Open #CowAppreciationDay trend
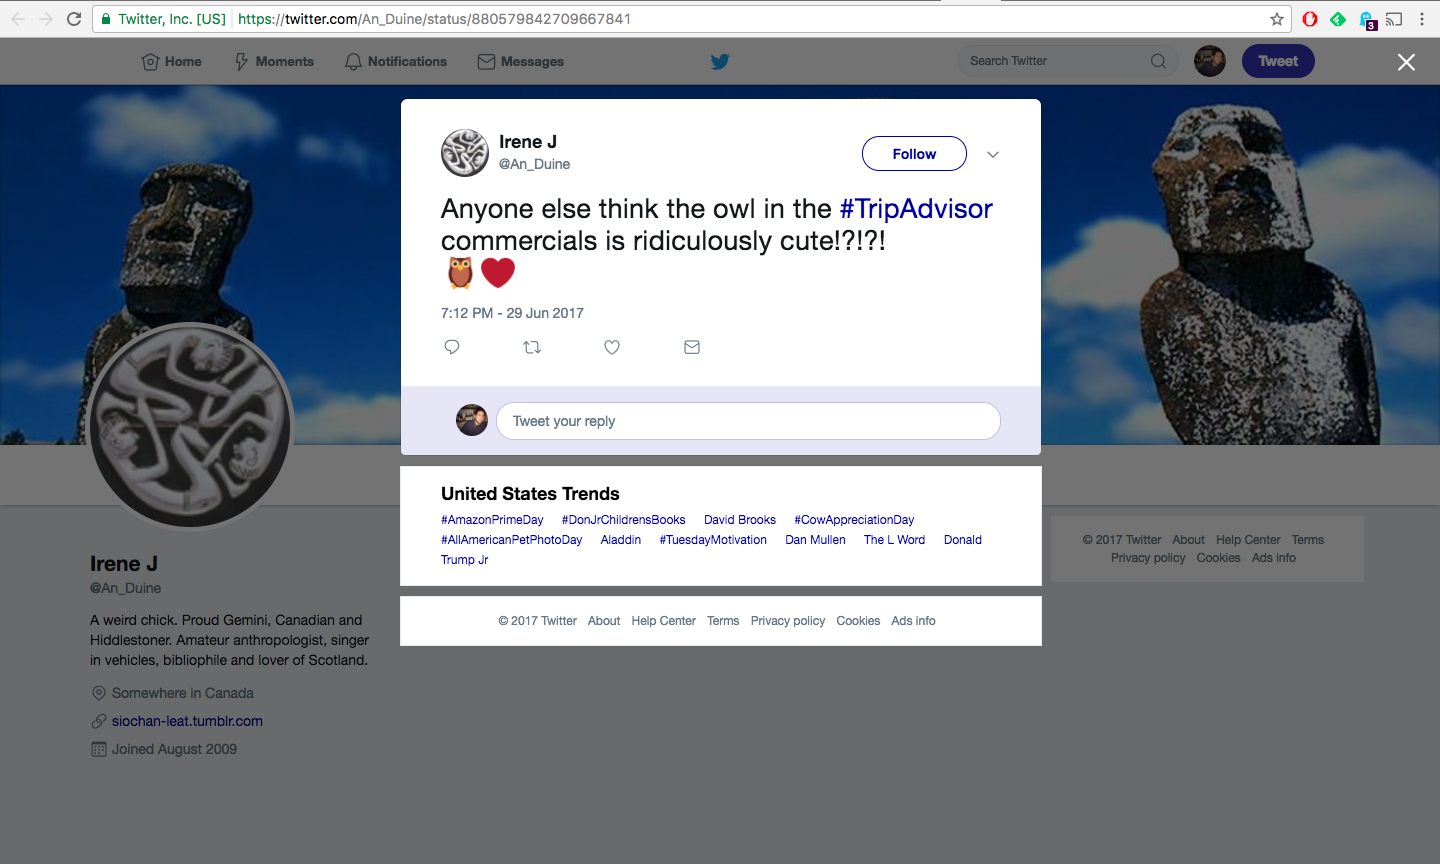This screenshot has width=1440, height=864. click(x=854, y=520)
